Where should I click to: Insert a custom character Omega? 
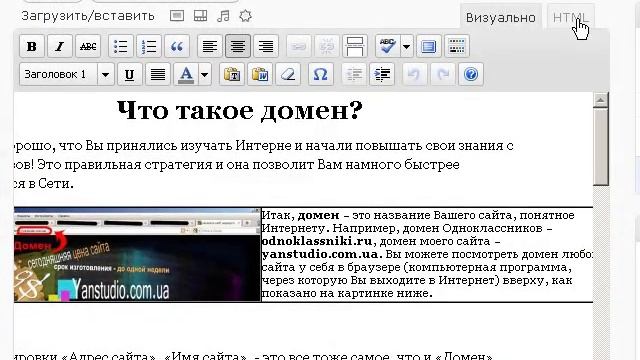320,74
